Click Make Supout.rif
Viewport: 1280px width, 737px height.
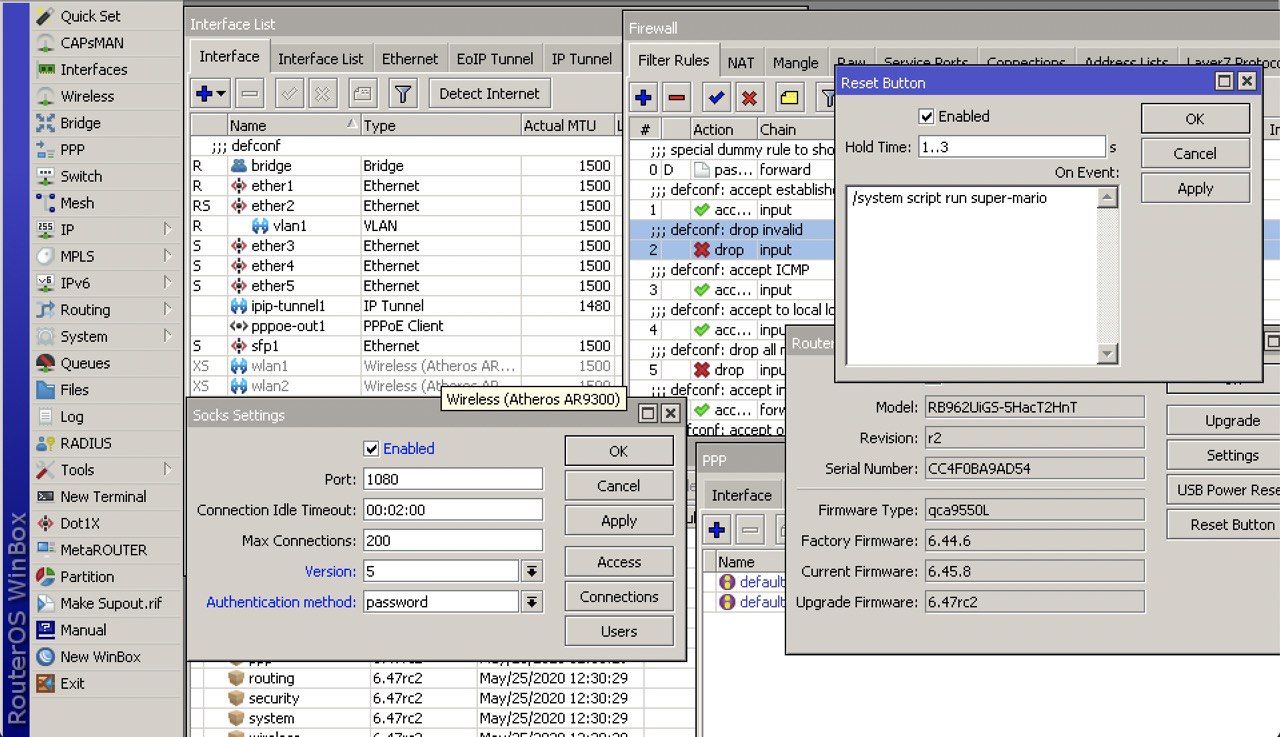(x=110, y=603)
